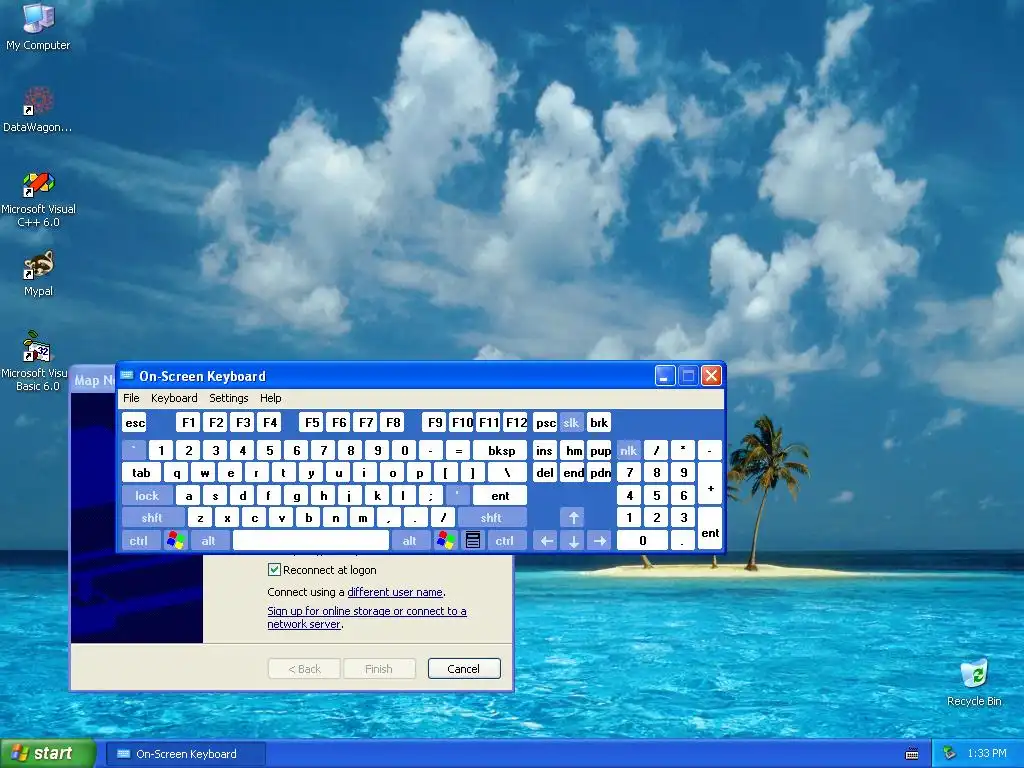Select the Mypal raccoon icon

tap(39, 273)
